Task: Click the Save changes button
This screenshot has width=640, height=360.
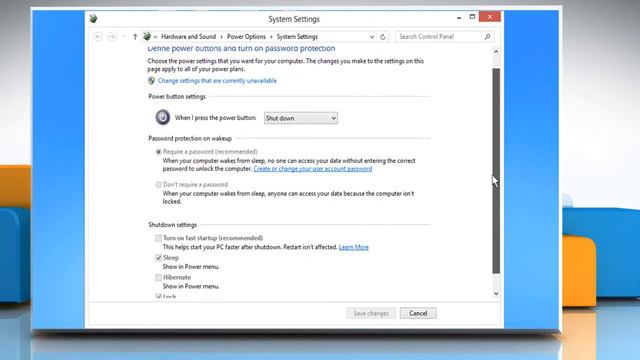Action: tap(371, 313)
